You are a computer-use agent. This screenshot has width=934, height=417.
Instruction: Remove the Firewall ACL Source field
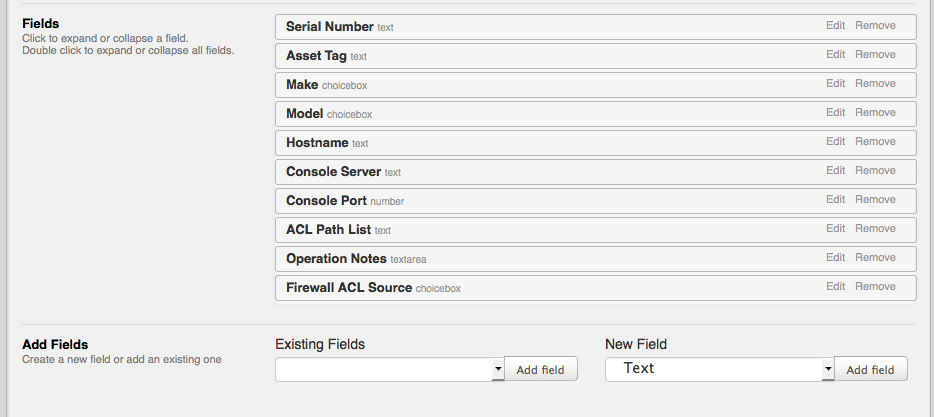[x=875, y=287]
